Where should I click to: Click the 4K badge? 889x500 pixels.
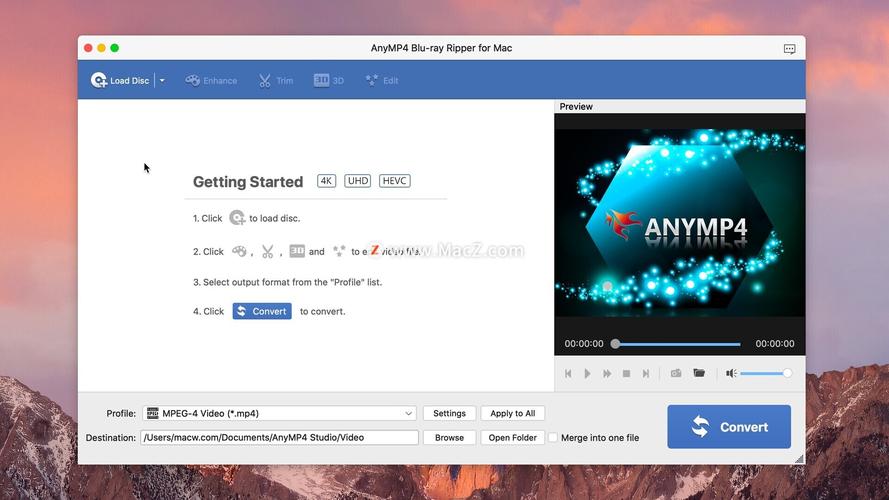pyautogui.click(x=326, y=181)
